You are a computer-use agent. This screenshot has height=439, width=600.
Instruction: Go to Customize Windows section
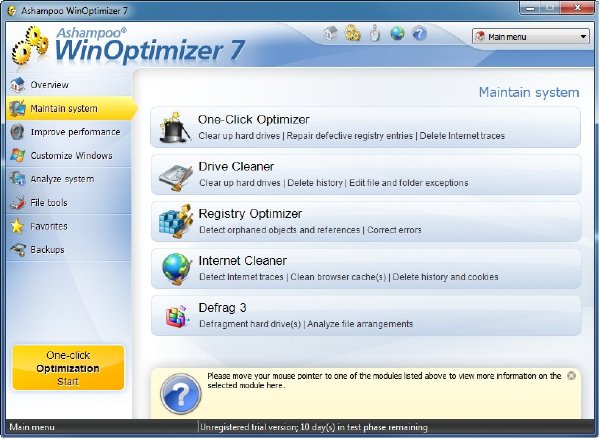tap(69, 155)
